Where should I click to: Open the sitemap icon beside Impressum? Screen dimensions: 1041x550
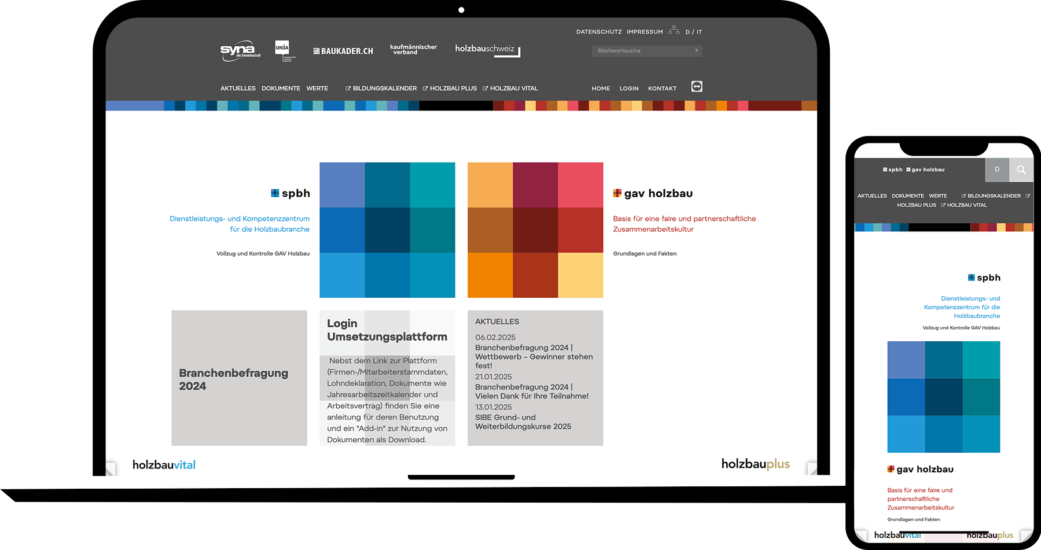point(674,31)
